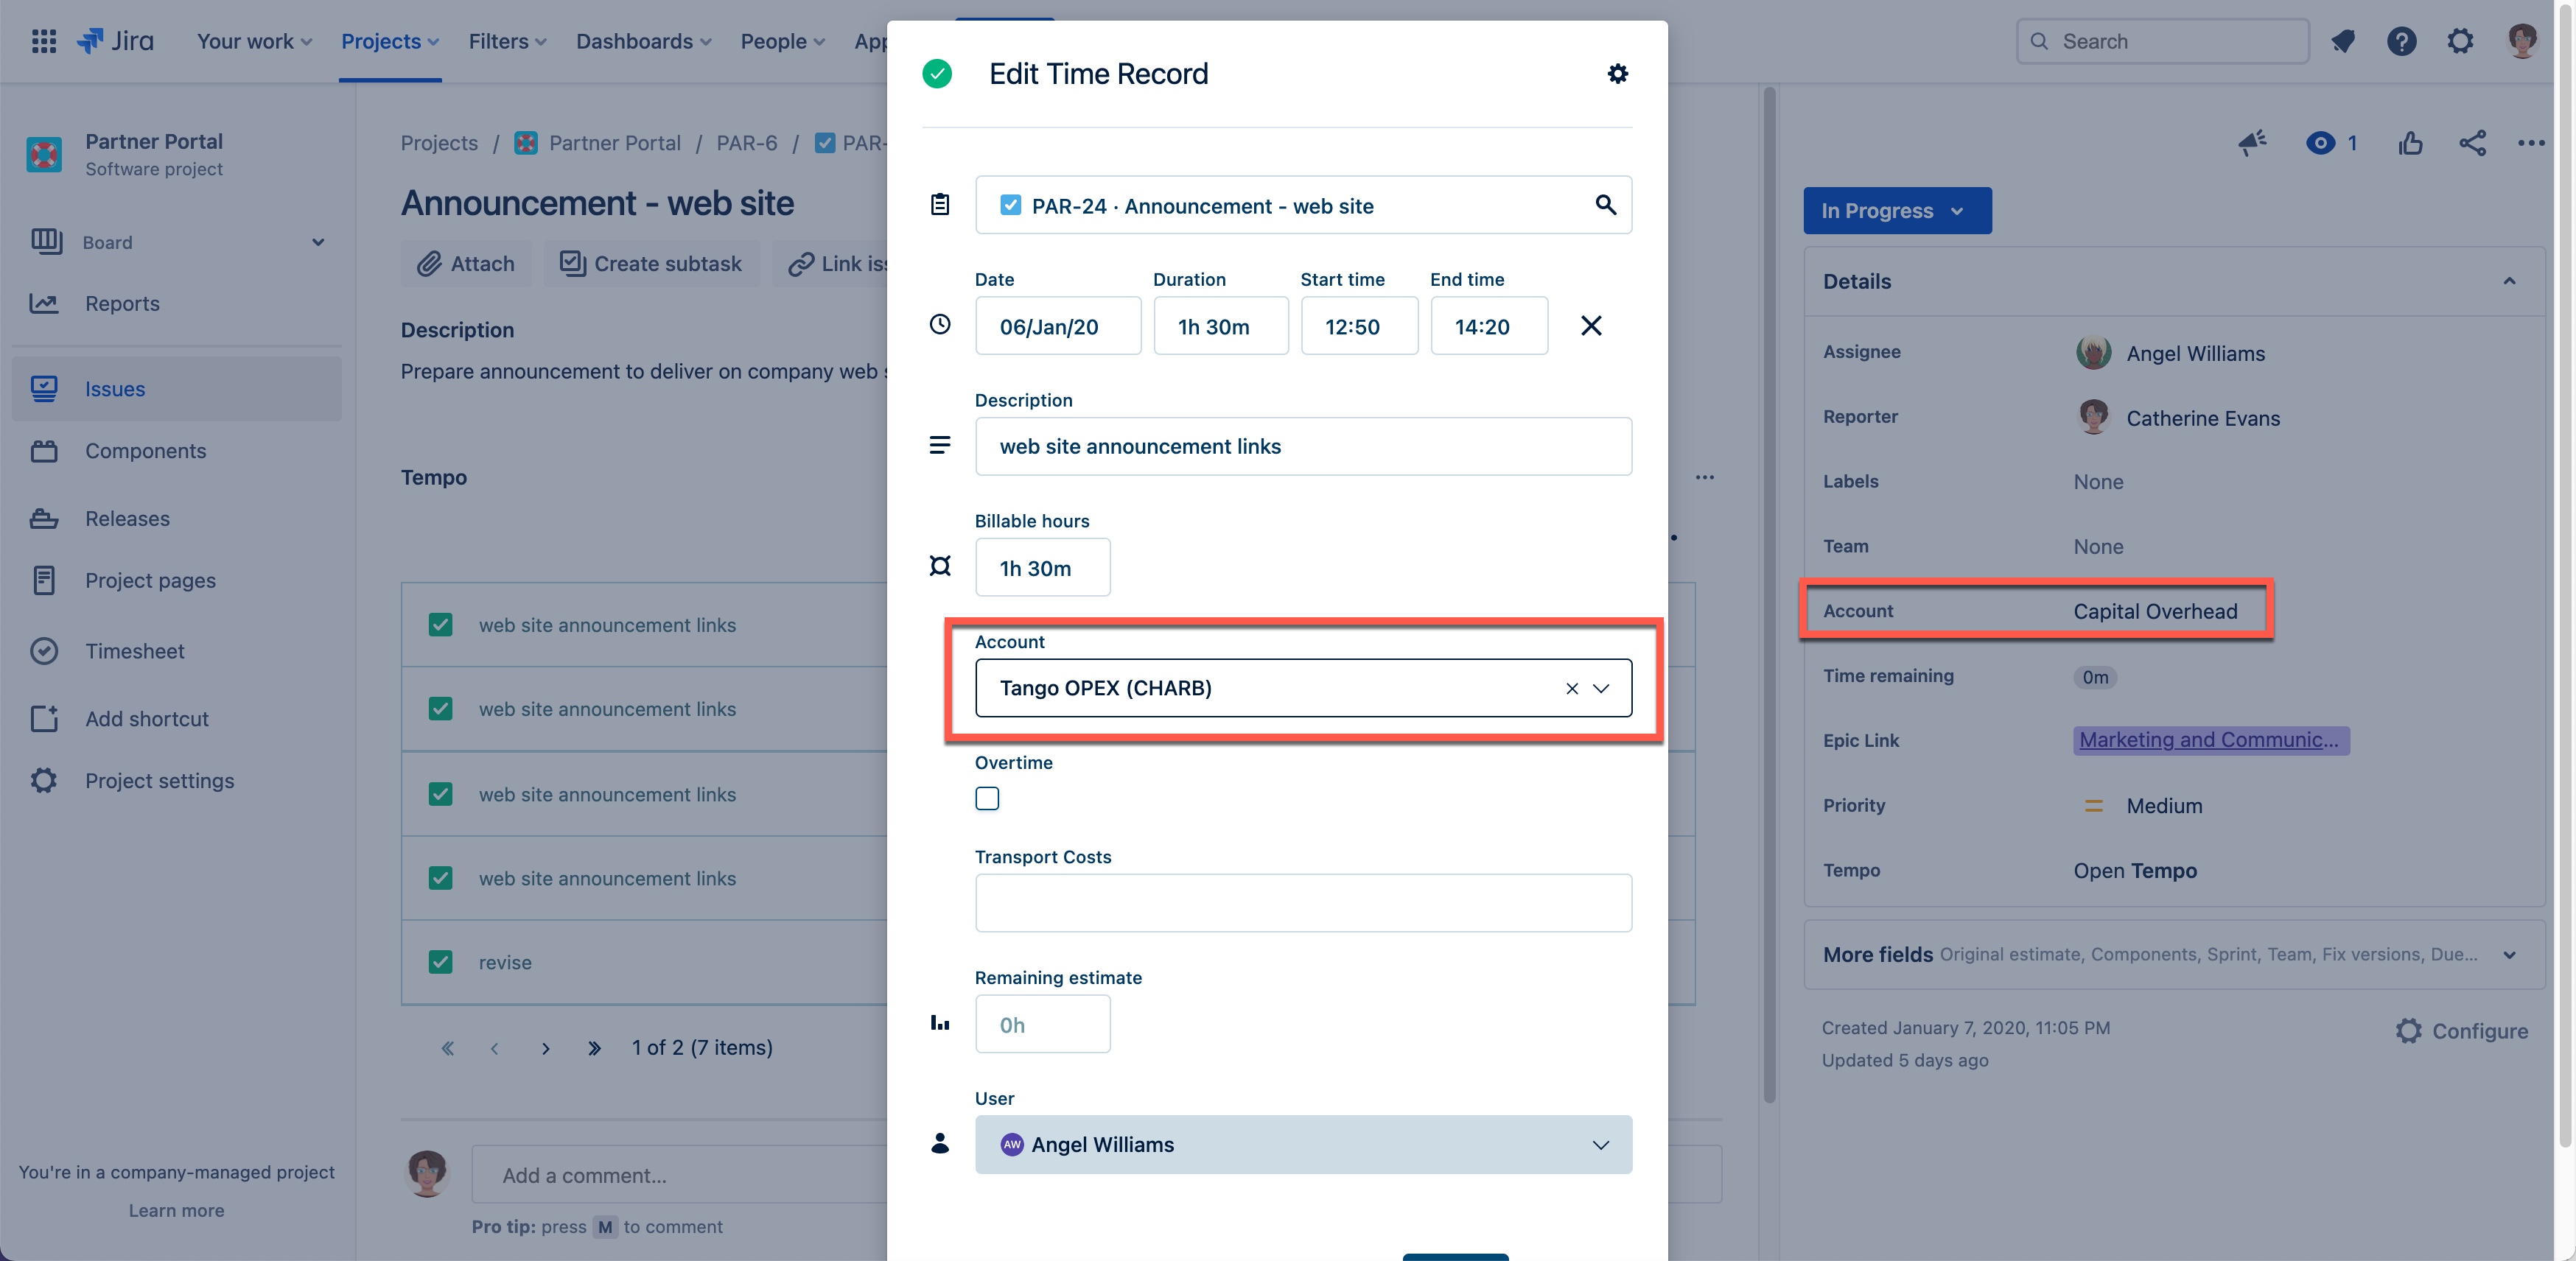Go to first page of Tempo worklogs
The image size is (2576, 1261).
pyautogui.click(x=447, y=1048)
